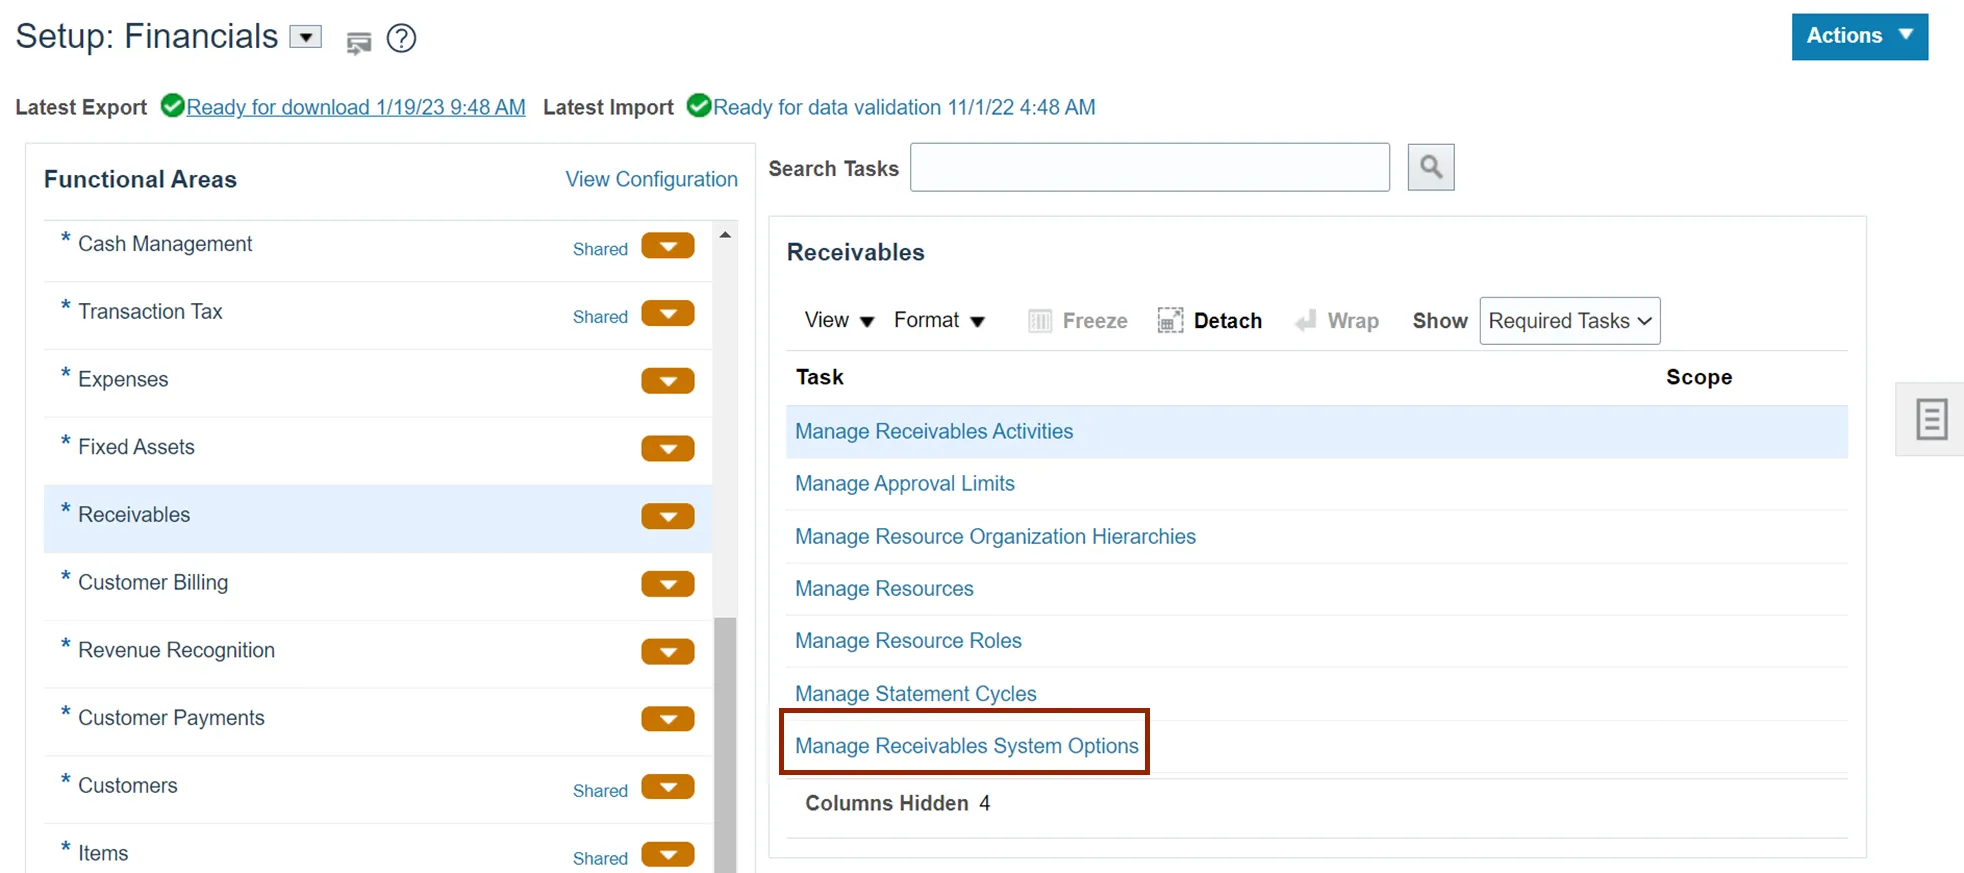Open the Actions dropdown button
1964x873 pixels.
point(1859,36)
